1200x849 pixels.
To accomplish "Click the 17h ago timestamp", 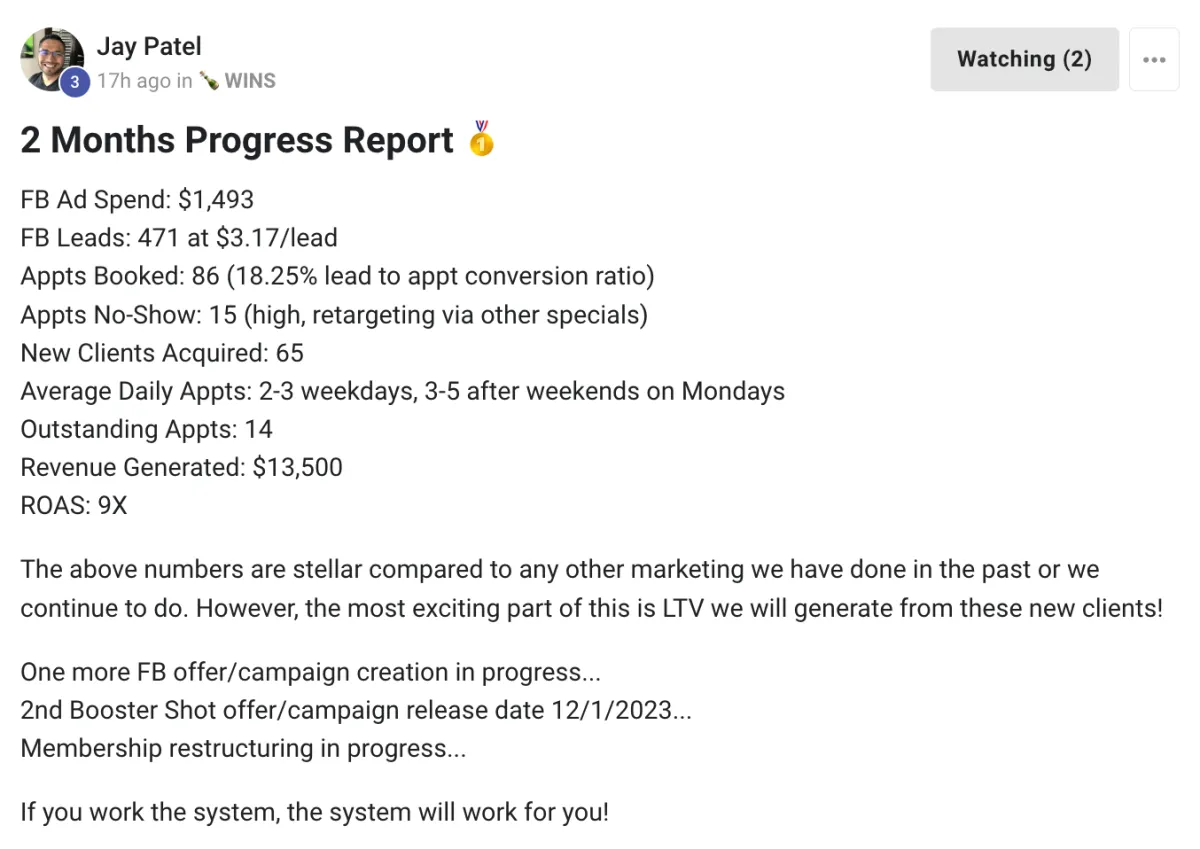I will (134, 82).
